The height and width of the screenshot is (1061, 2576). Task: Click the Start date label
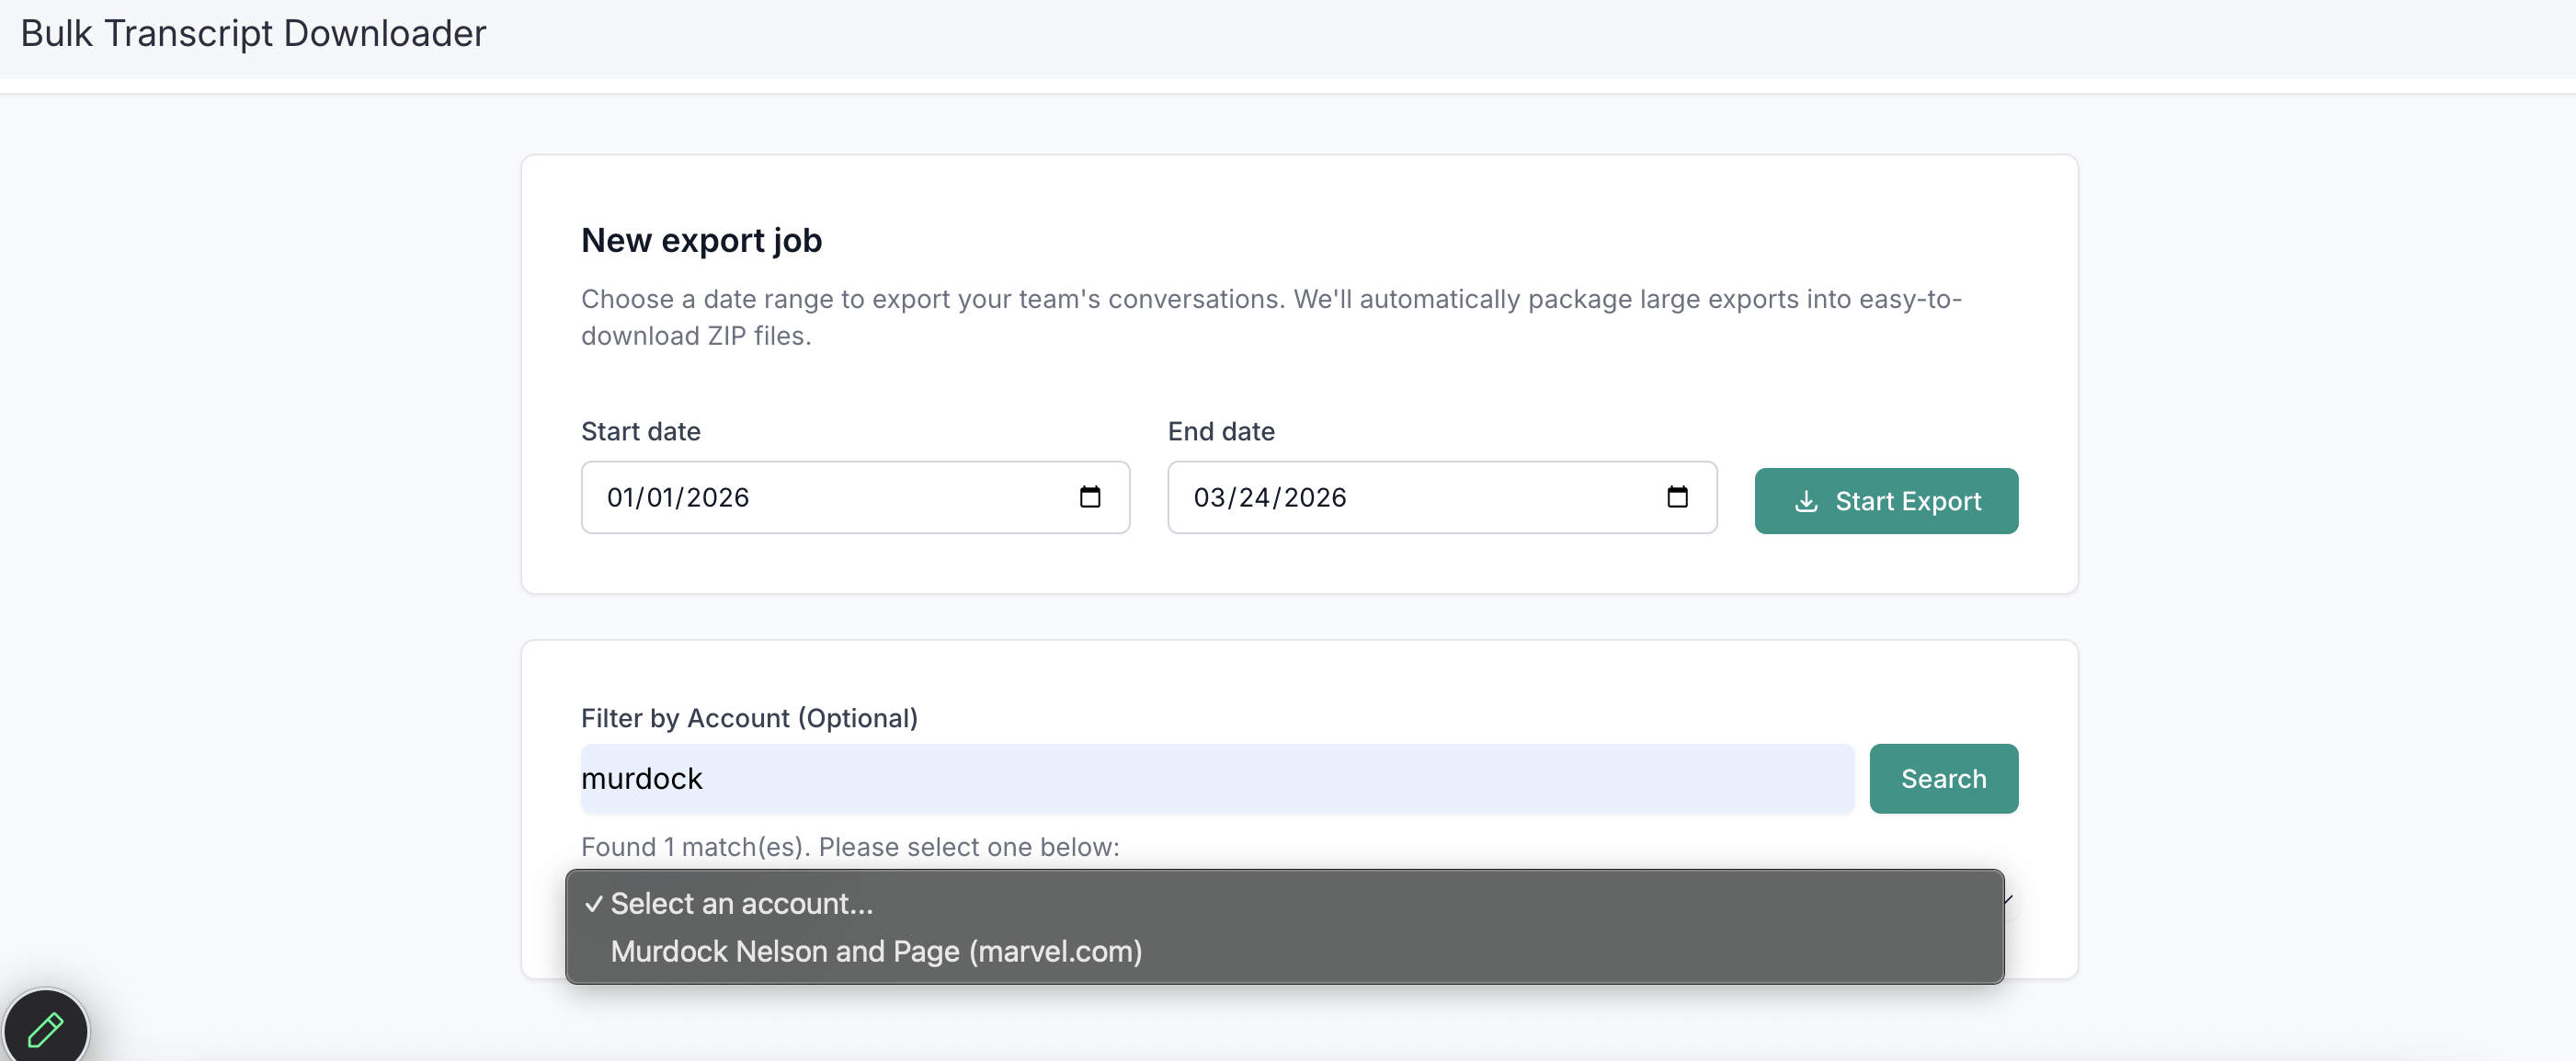coord(640,431)
